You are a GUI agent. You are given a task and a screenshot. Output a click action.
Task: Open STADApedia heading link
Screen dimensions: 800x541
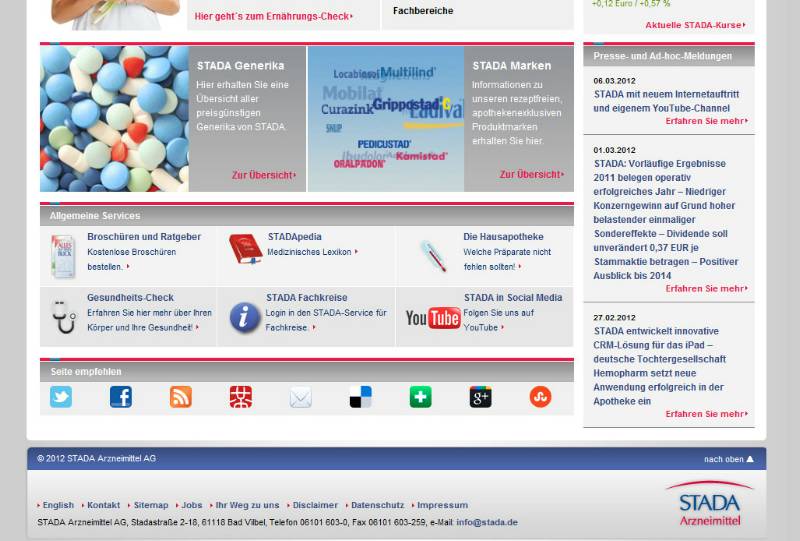(x=294, y=237)
